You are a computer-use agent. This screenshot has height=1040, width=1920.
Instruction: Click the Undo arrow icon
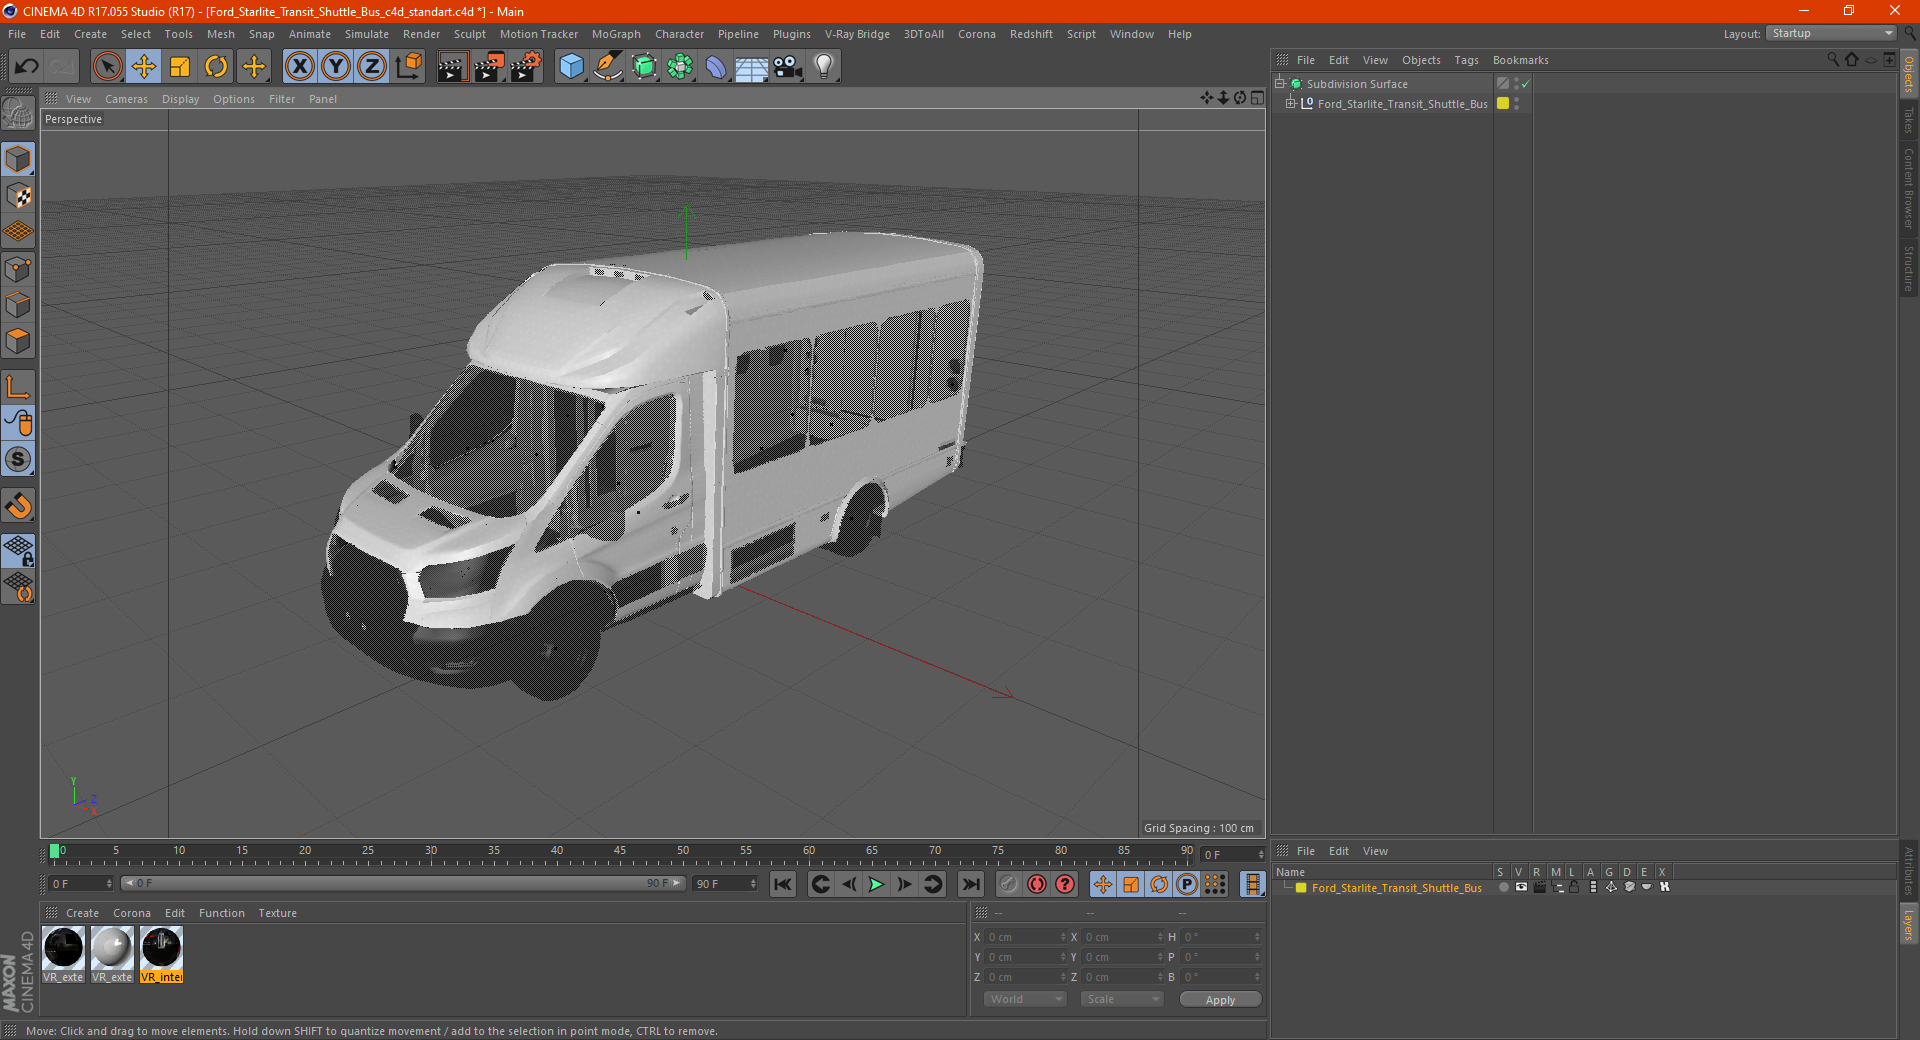pos(26,67)
